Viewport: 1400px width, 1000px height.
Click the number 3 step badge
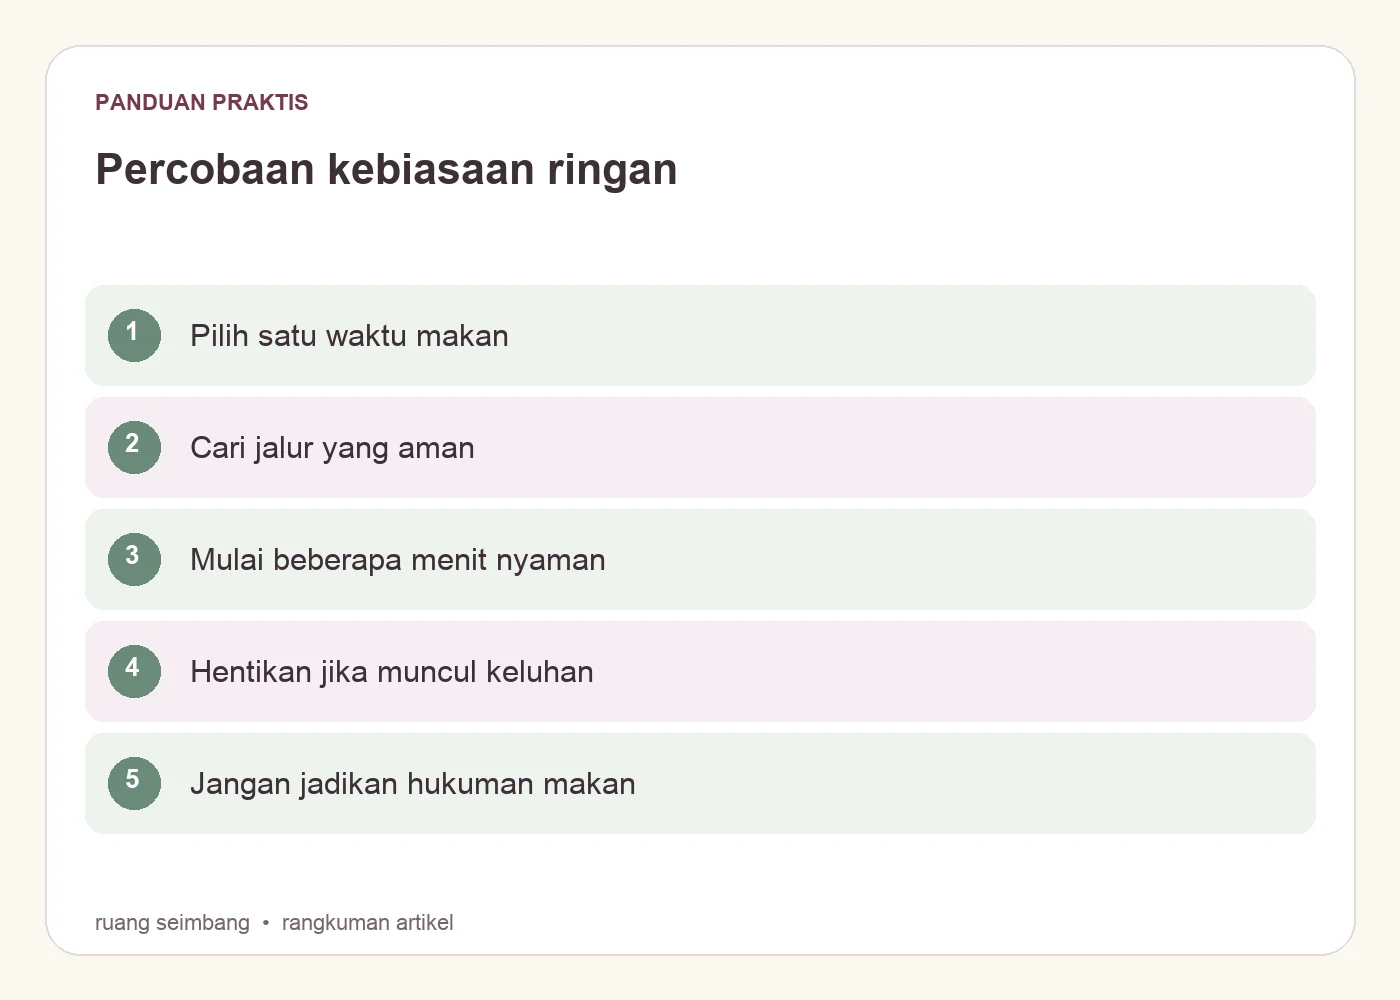(x=134, y=559)
